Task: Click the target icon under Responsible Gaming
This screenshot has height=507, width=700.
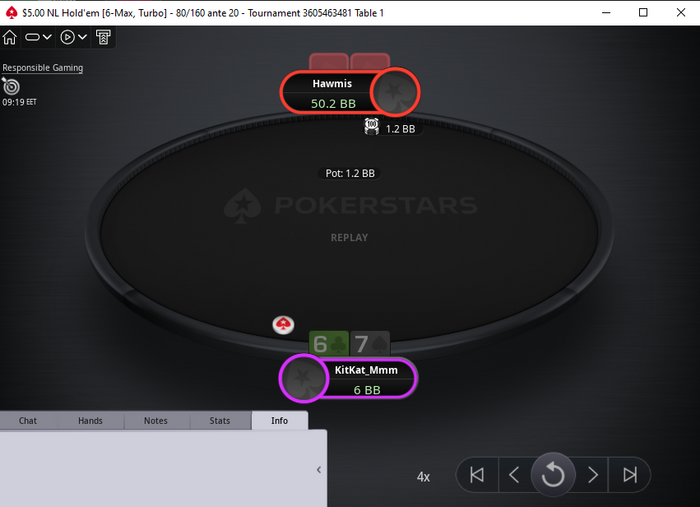Action: (x=11, y=86)
